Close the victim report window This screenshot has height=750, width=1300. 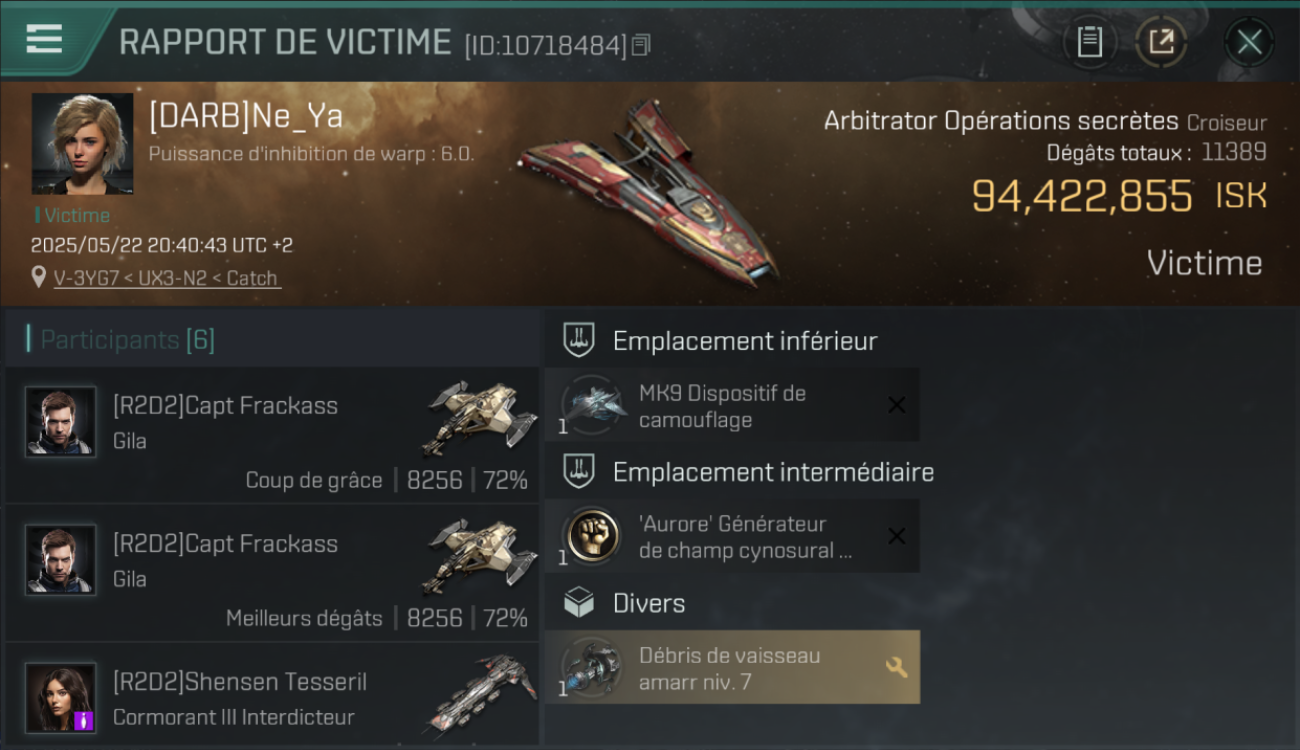[1249, 42]
